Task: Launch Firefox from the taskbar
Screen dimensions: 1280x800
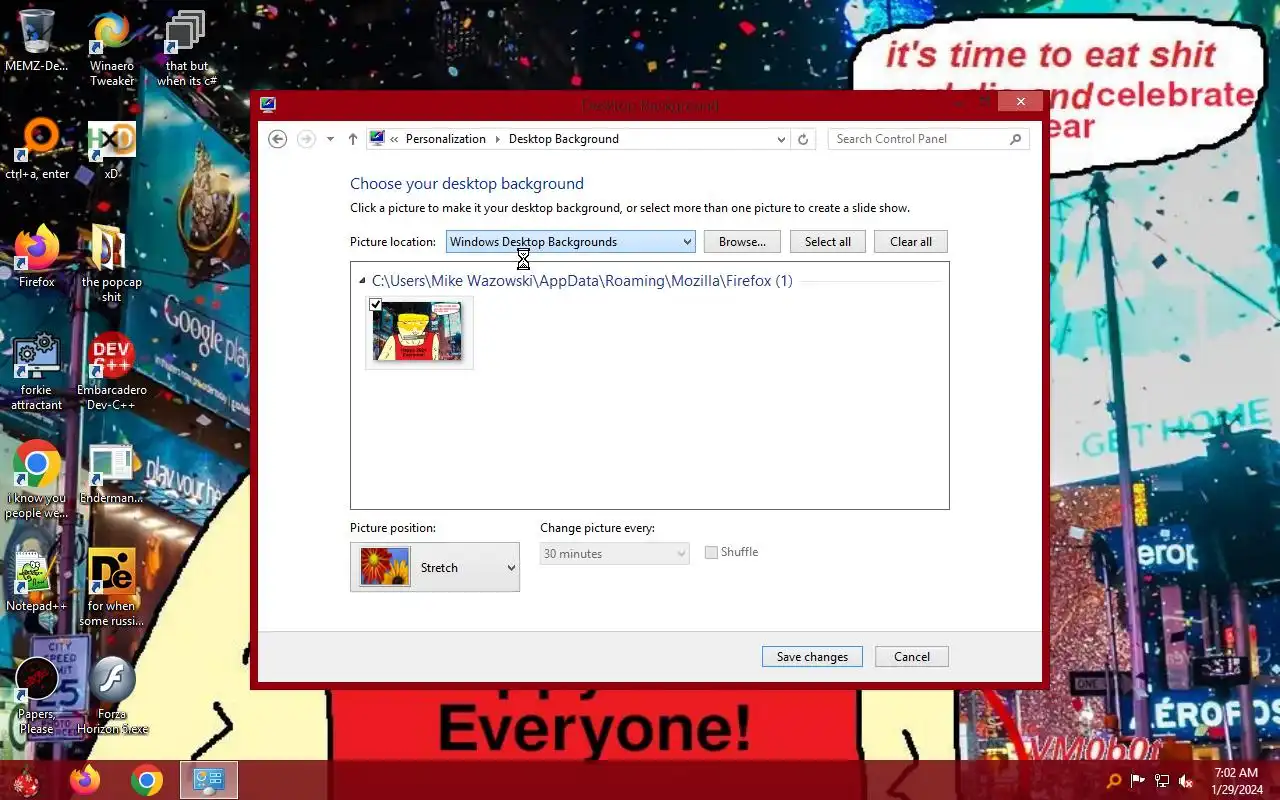Action: point(85,780)
